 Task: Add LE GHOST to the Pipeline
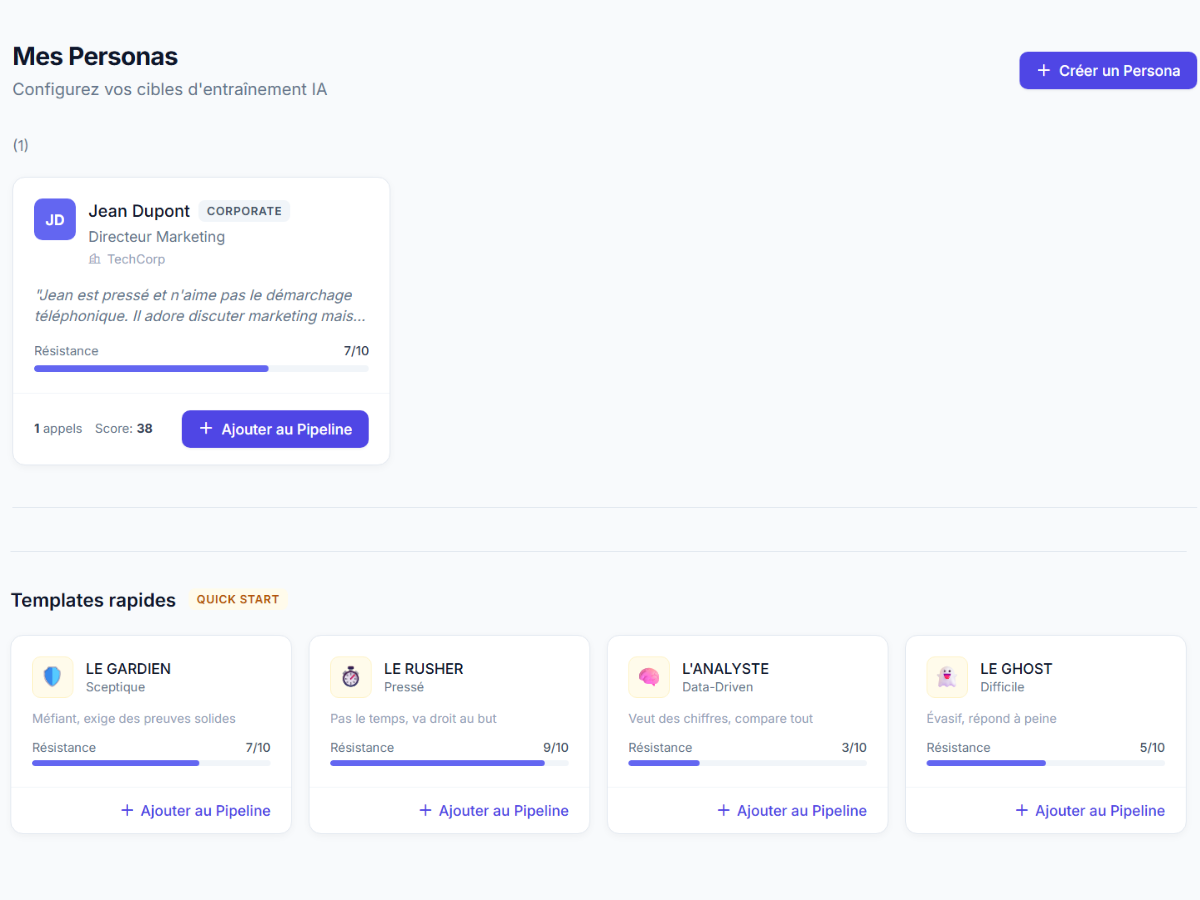coord(1090,810)
